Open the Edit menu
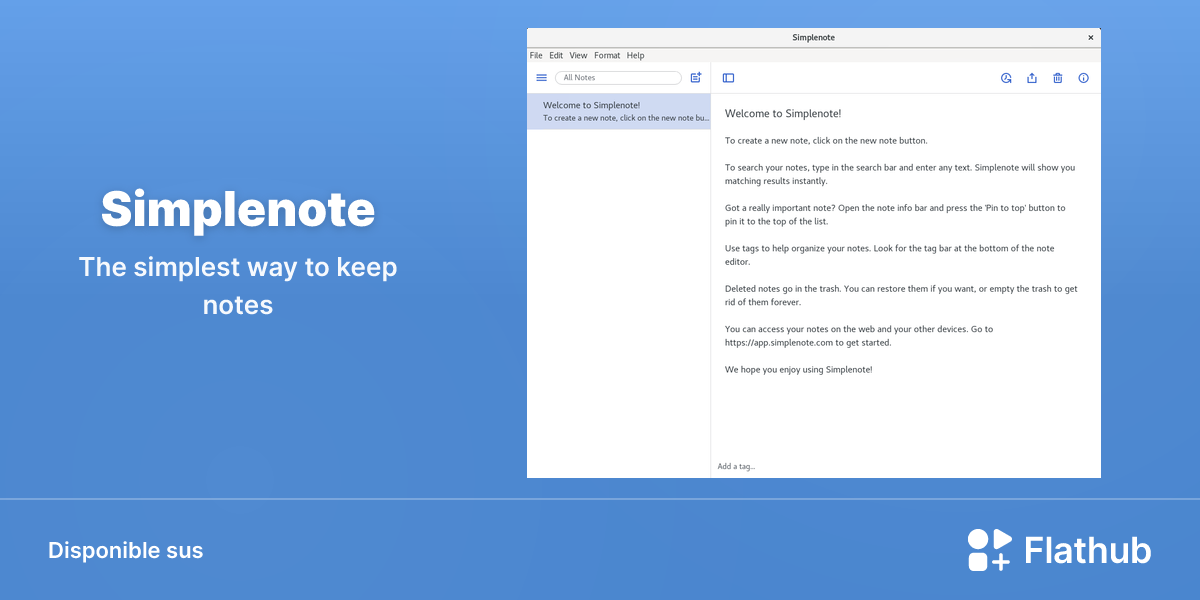 [x=556, y=56]
